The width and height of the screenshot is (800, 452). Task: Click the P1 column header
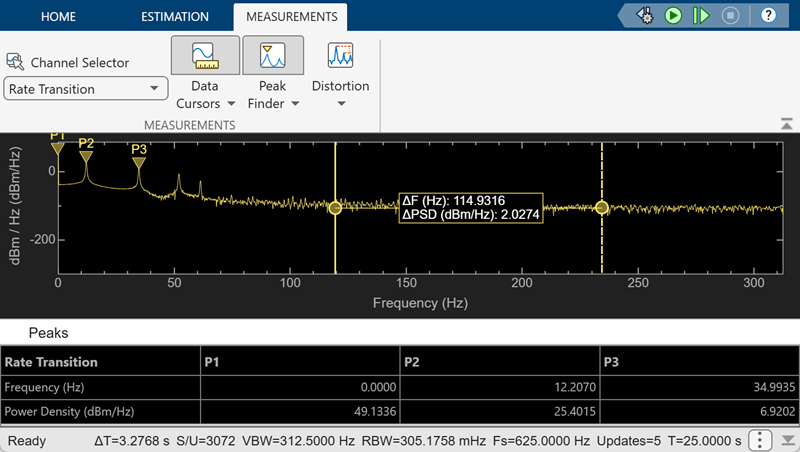click(x=300, y=362)
